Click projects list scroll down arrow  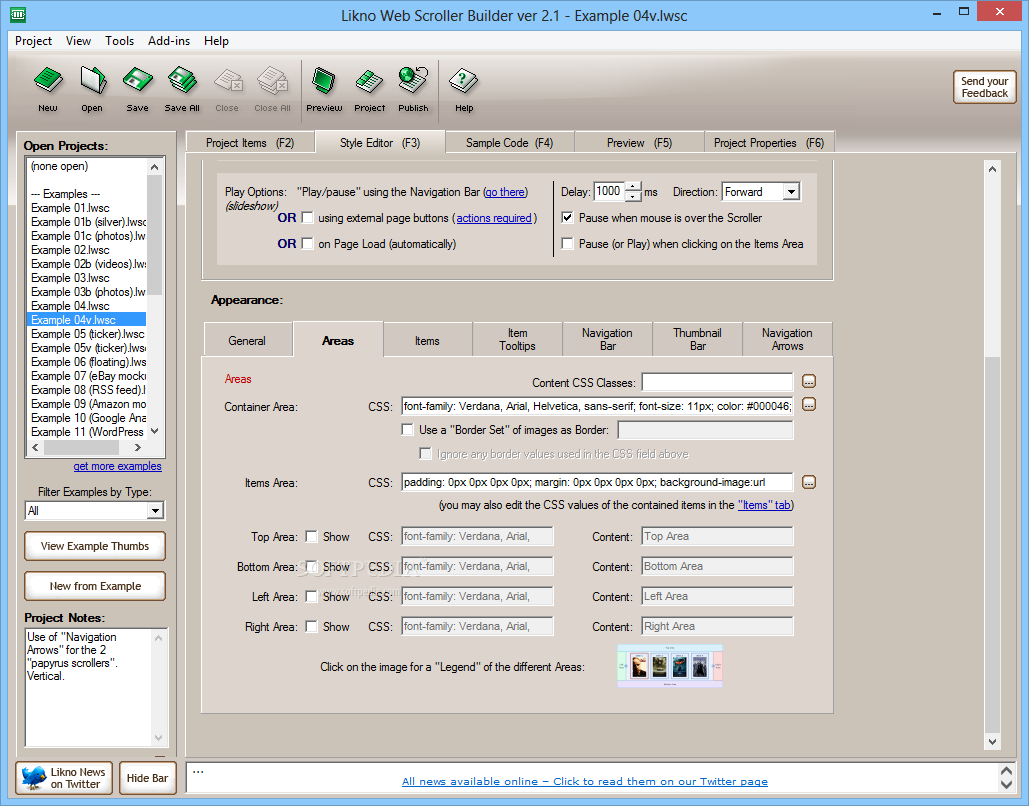click(155, 431)
